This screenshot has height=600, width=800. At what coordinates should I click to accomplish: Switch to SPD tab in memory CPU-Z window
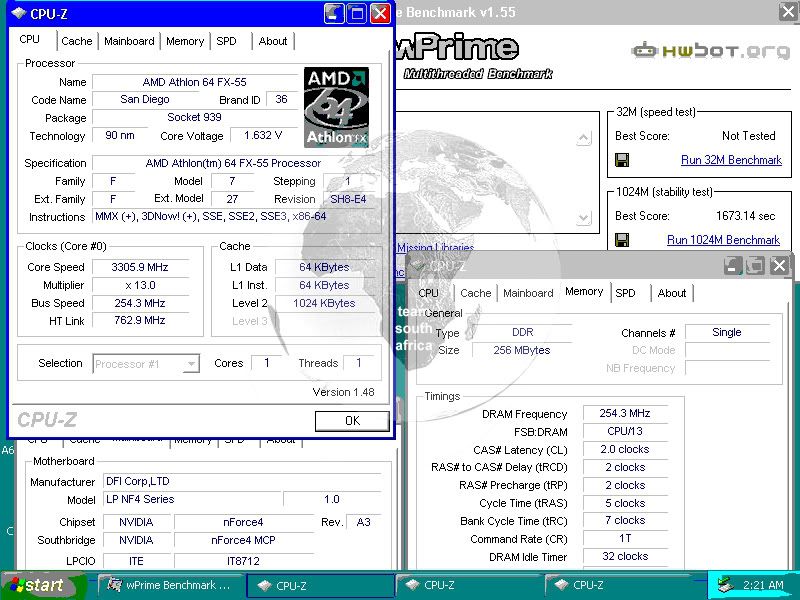pyautogui.click(x=625, y=293)
